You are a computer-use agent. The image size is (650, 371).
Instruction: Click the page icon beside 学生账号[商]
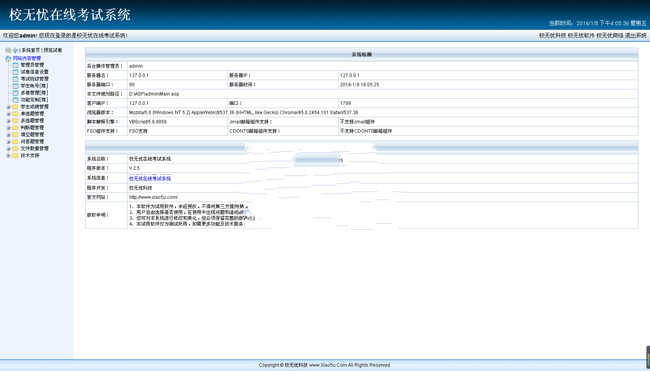click(15, 86)
